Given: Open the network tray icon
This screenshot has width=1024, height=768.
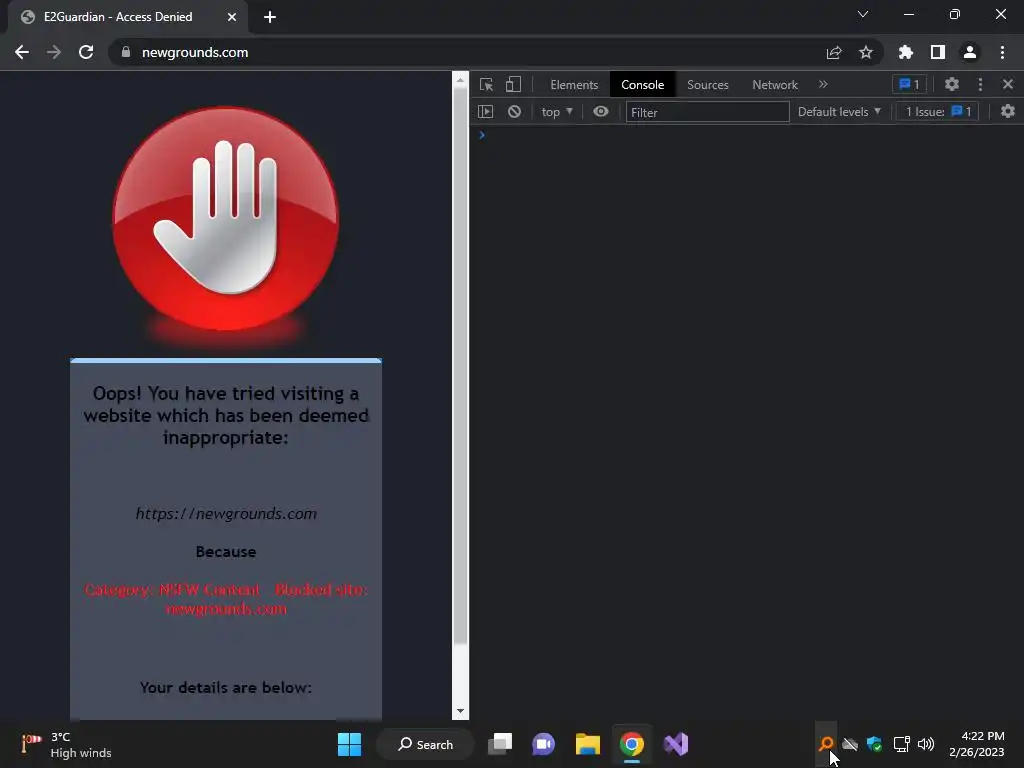Looking at the screenshot, I should pyautogui.click(x=902, y=744).
